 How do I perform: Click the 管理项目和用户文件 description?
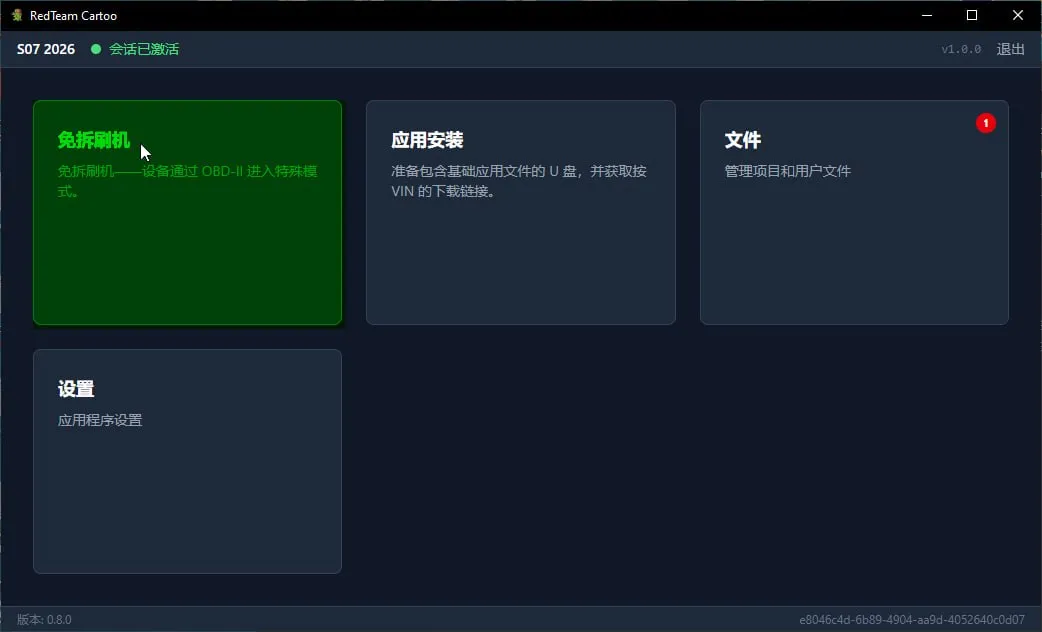point(787,171)
